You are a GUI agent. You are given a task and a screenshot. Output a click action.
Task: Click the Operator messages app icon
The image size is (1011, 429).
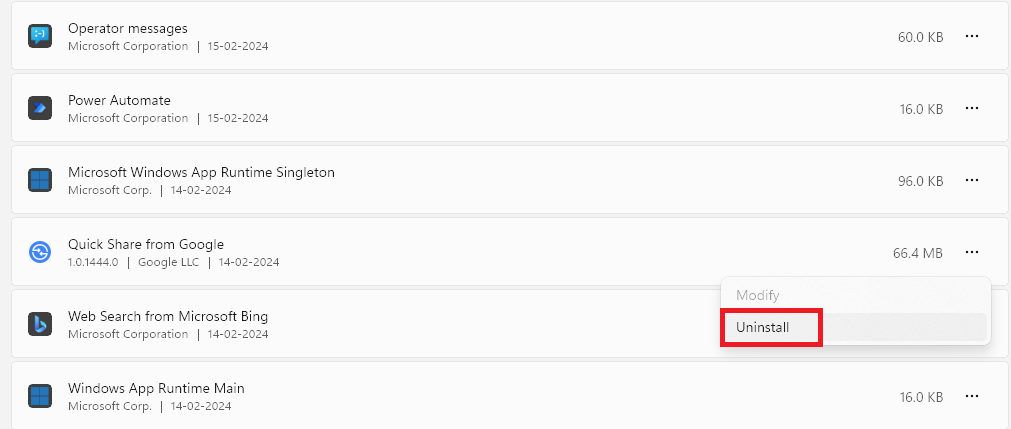pos(40,36)
